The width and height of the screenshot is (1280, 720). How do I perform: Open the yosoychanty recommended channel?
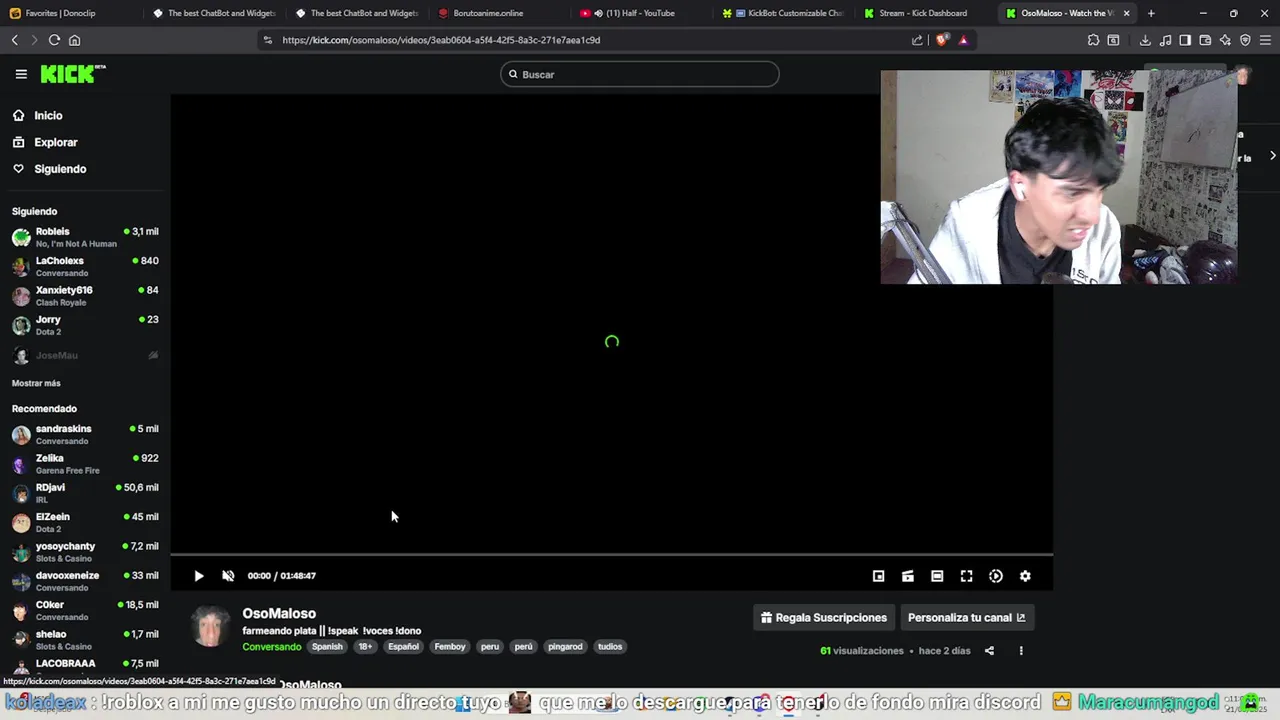[85, 552]
